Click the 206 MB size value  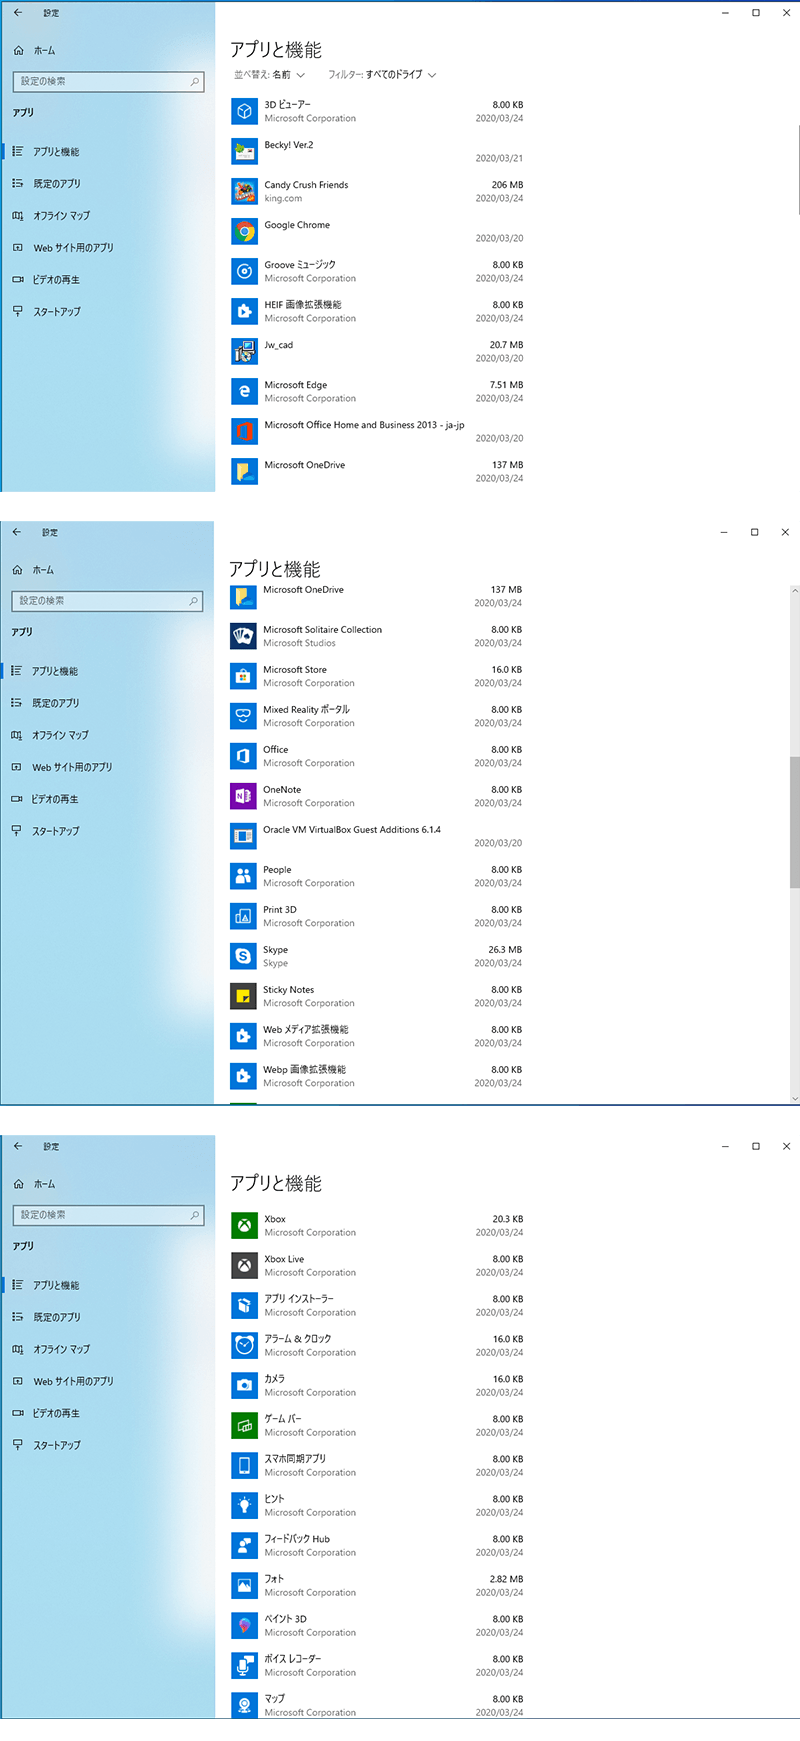[x=507, y=185]
